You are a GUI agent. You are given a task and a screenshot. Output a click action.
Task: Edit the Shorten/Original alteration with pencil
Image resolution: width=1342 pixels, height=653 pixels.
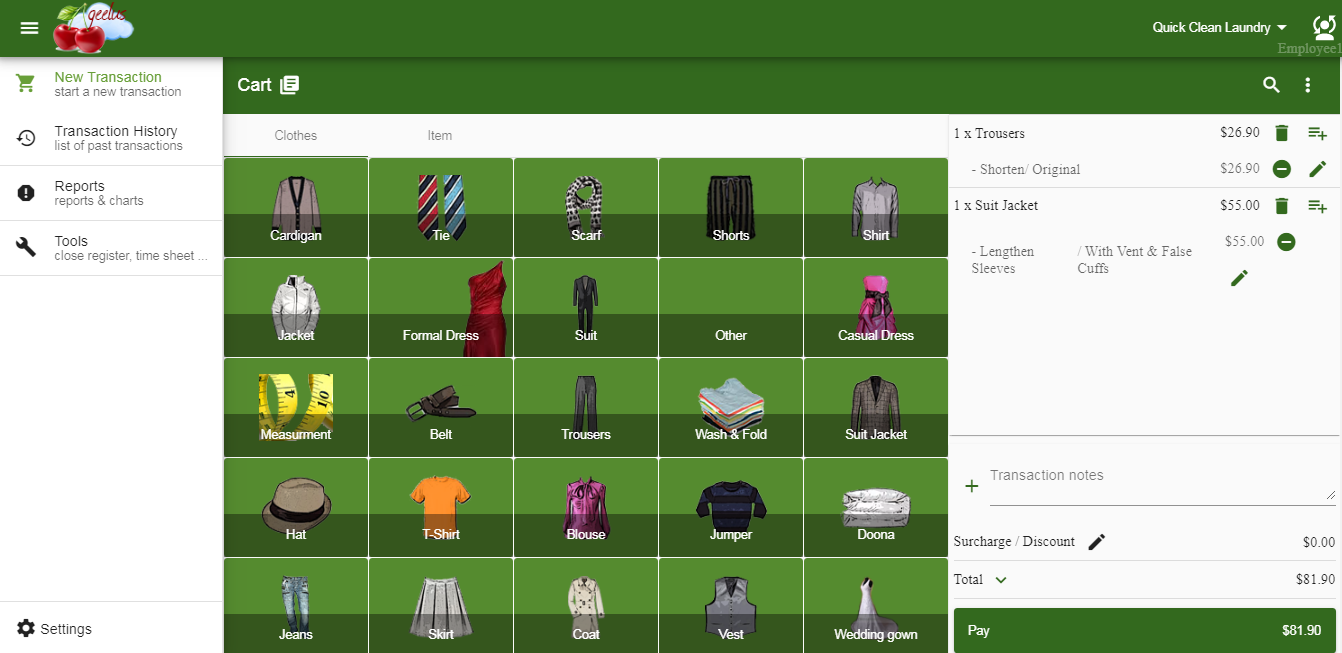(x=1317, y=169)
